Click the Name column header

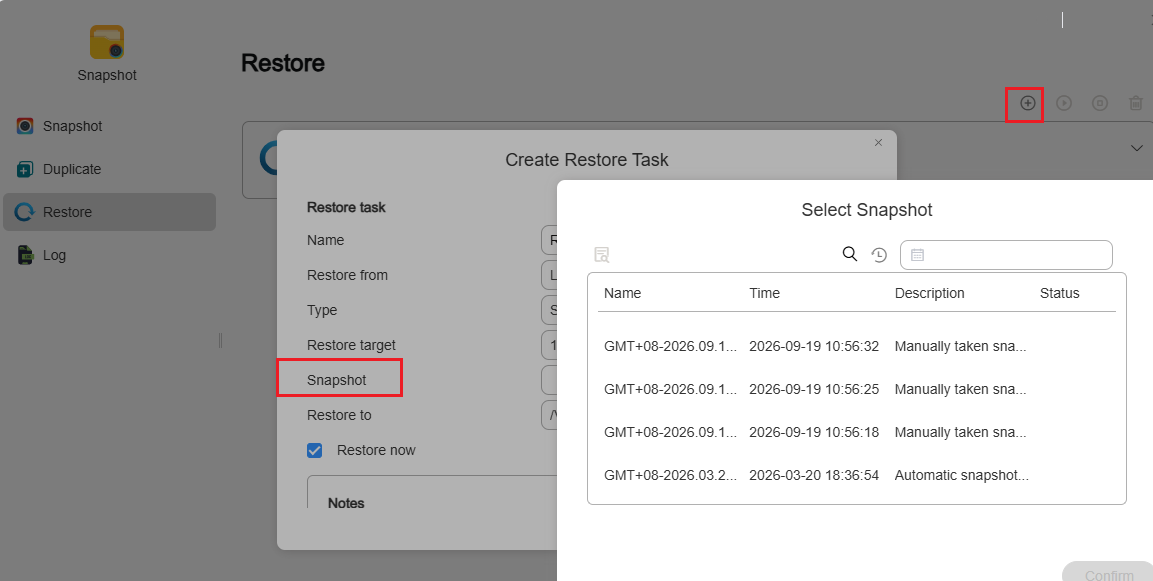pos(622,293)
